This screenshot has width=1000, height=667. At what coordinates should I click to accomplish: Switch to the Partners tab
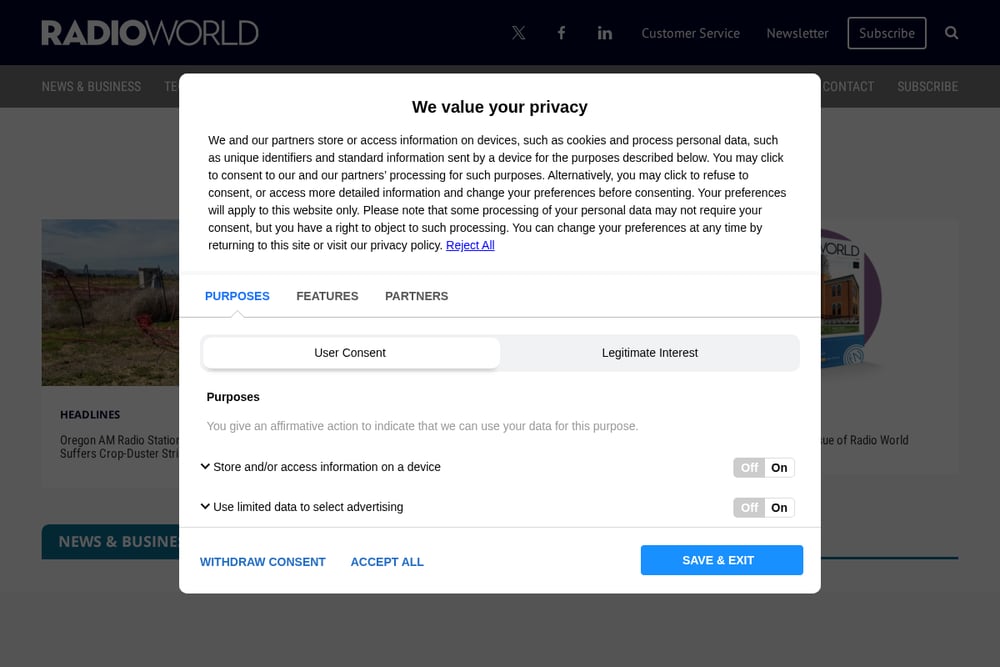(x=416, y=296)
